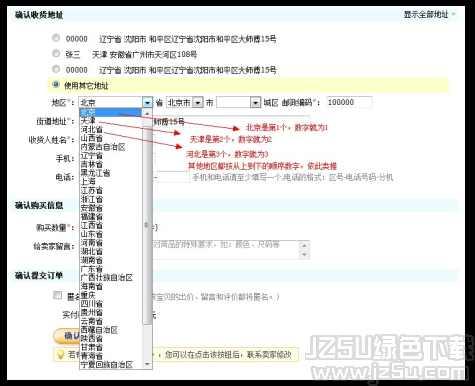Click the message box scroll-down arrow
The width and height of the screenshot is (475, 386).
pos(304,255)
